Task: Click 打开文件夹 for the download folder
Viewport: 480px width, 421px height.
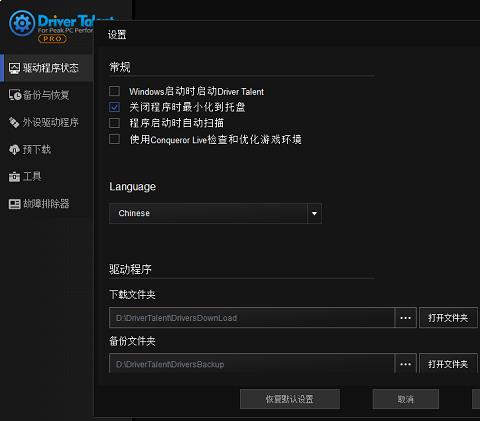Action: pyautogui.click(x=448, y=318)
